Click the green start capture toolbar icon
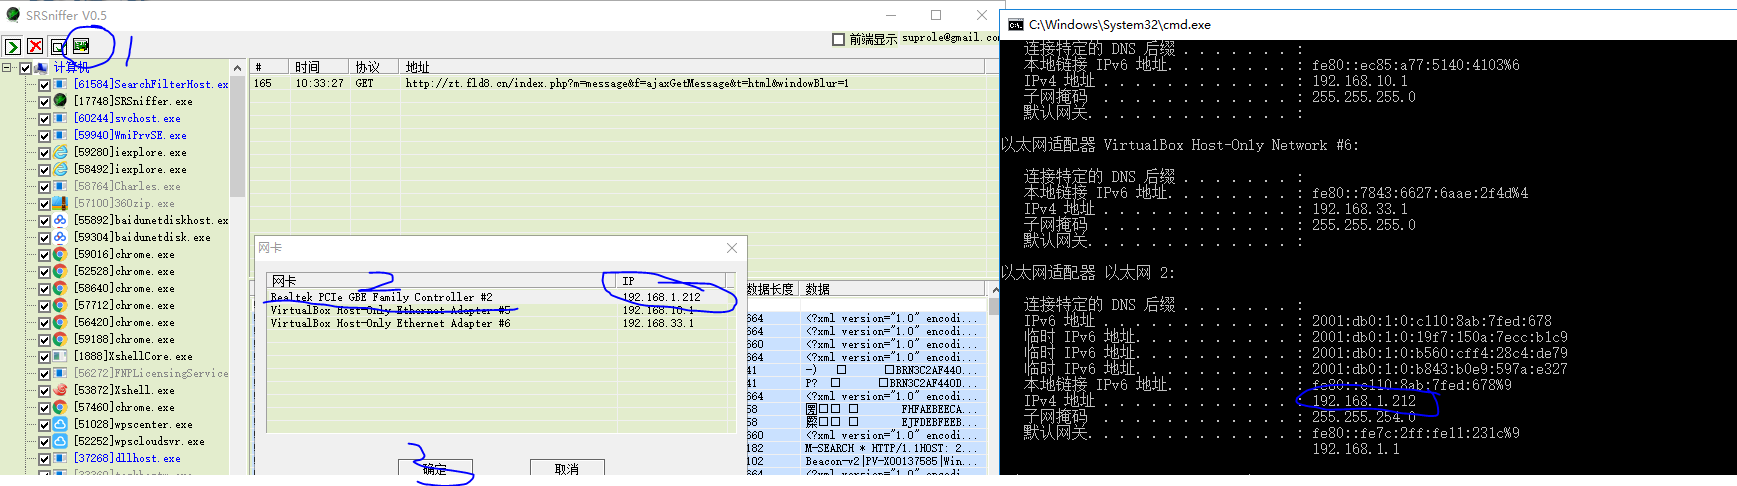1737x486 pixels. coord(12,46)
